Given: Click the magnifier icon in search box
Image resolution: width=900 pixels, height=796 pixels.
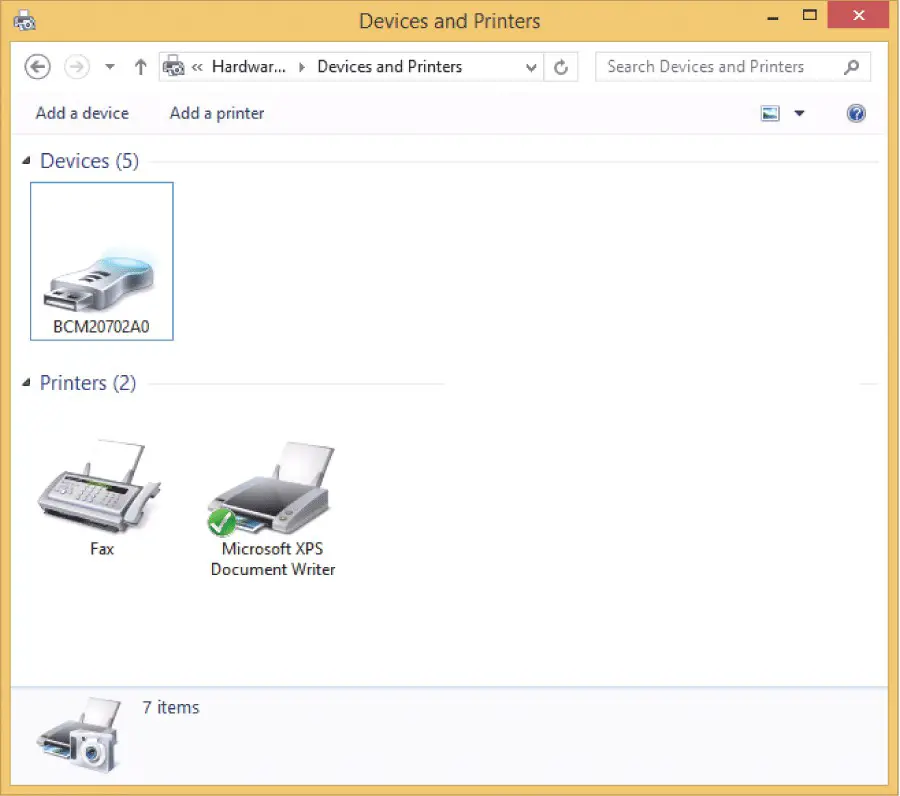Looking at the screenshot, I should tap(851, 67).
